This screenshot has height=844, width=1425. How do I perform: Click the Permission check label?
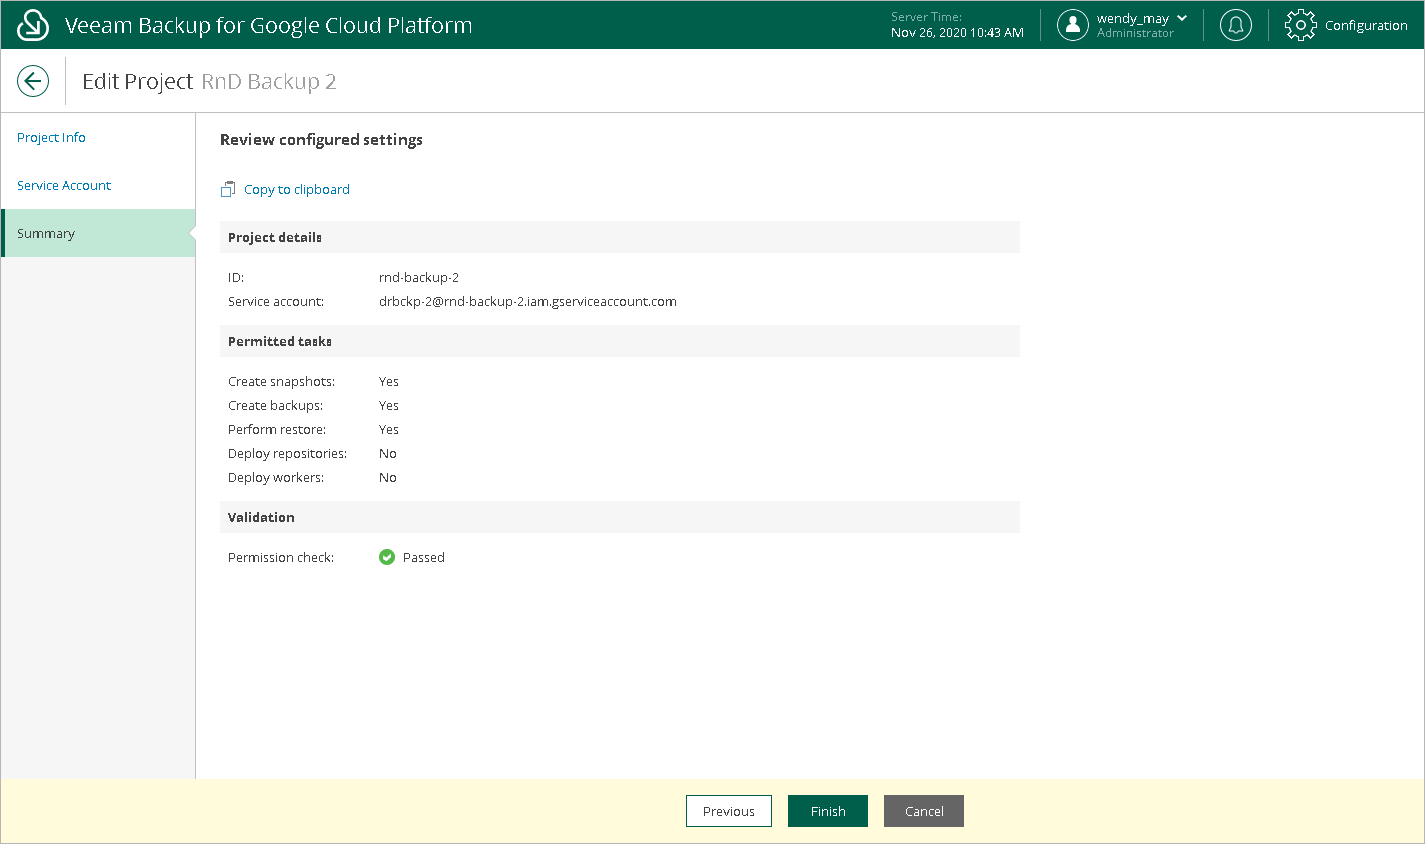281,557
